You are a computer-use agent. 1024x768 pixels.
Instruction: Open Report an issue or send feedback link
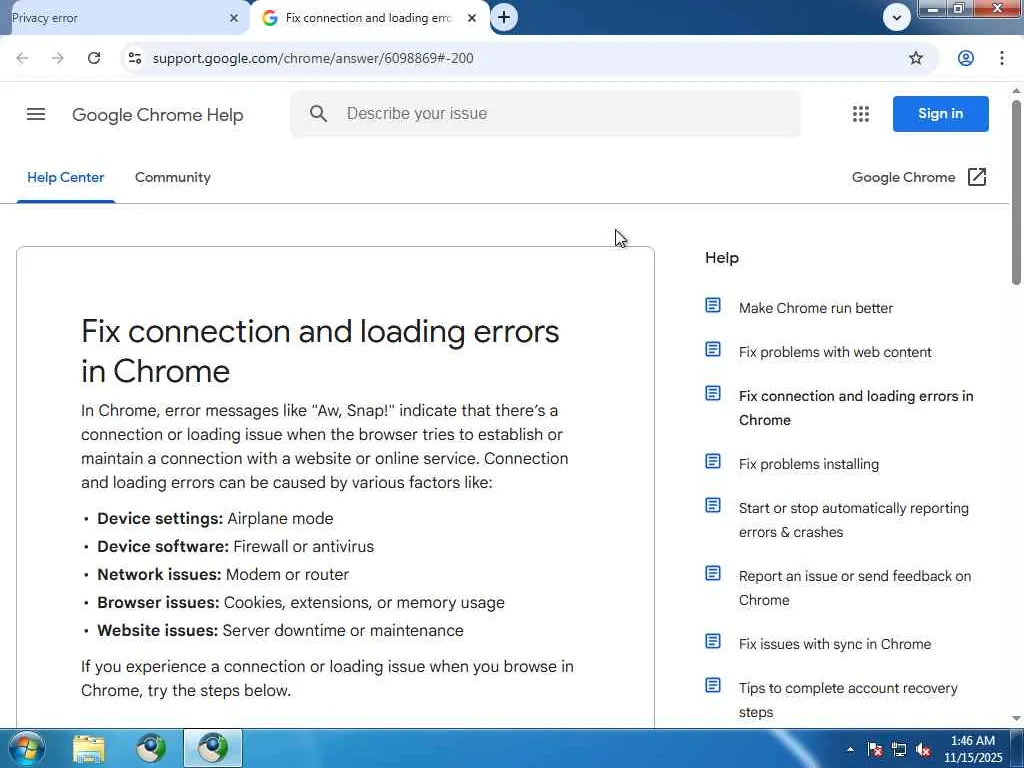855,588
